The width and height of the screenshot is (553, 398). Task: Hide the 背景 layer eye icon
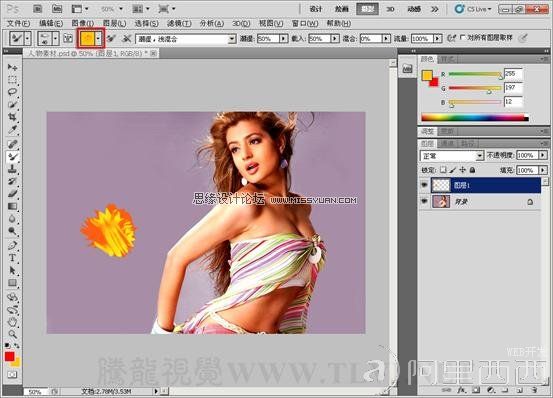[x=424, y=201]
